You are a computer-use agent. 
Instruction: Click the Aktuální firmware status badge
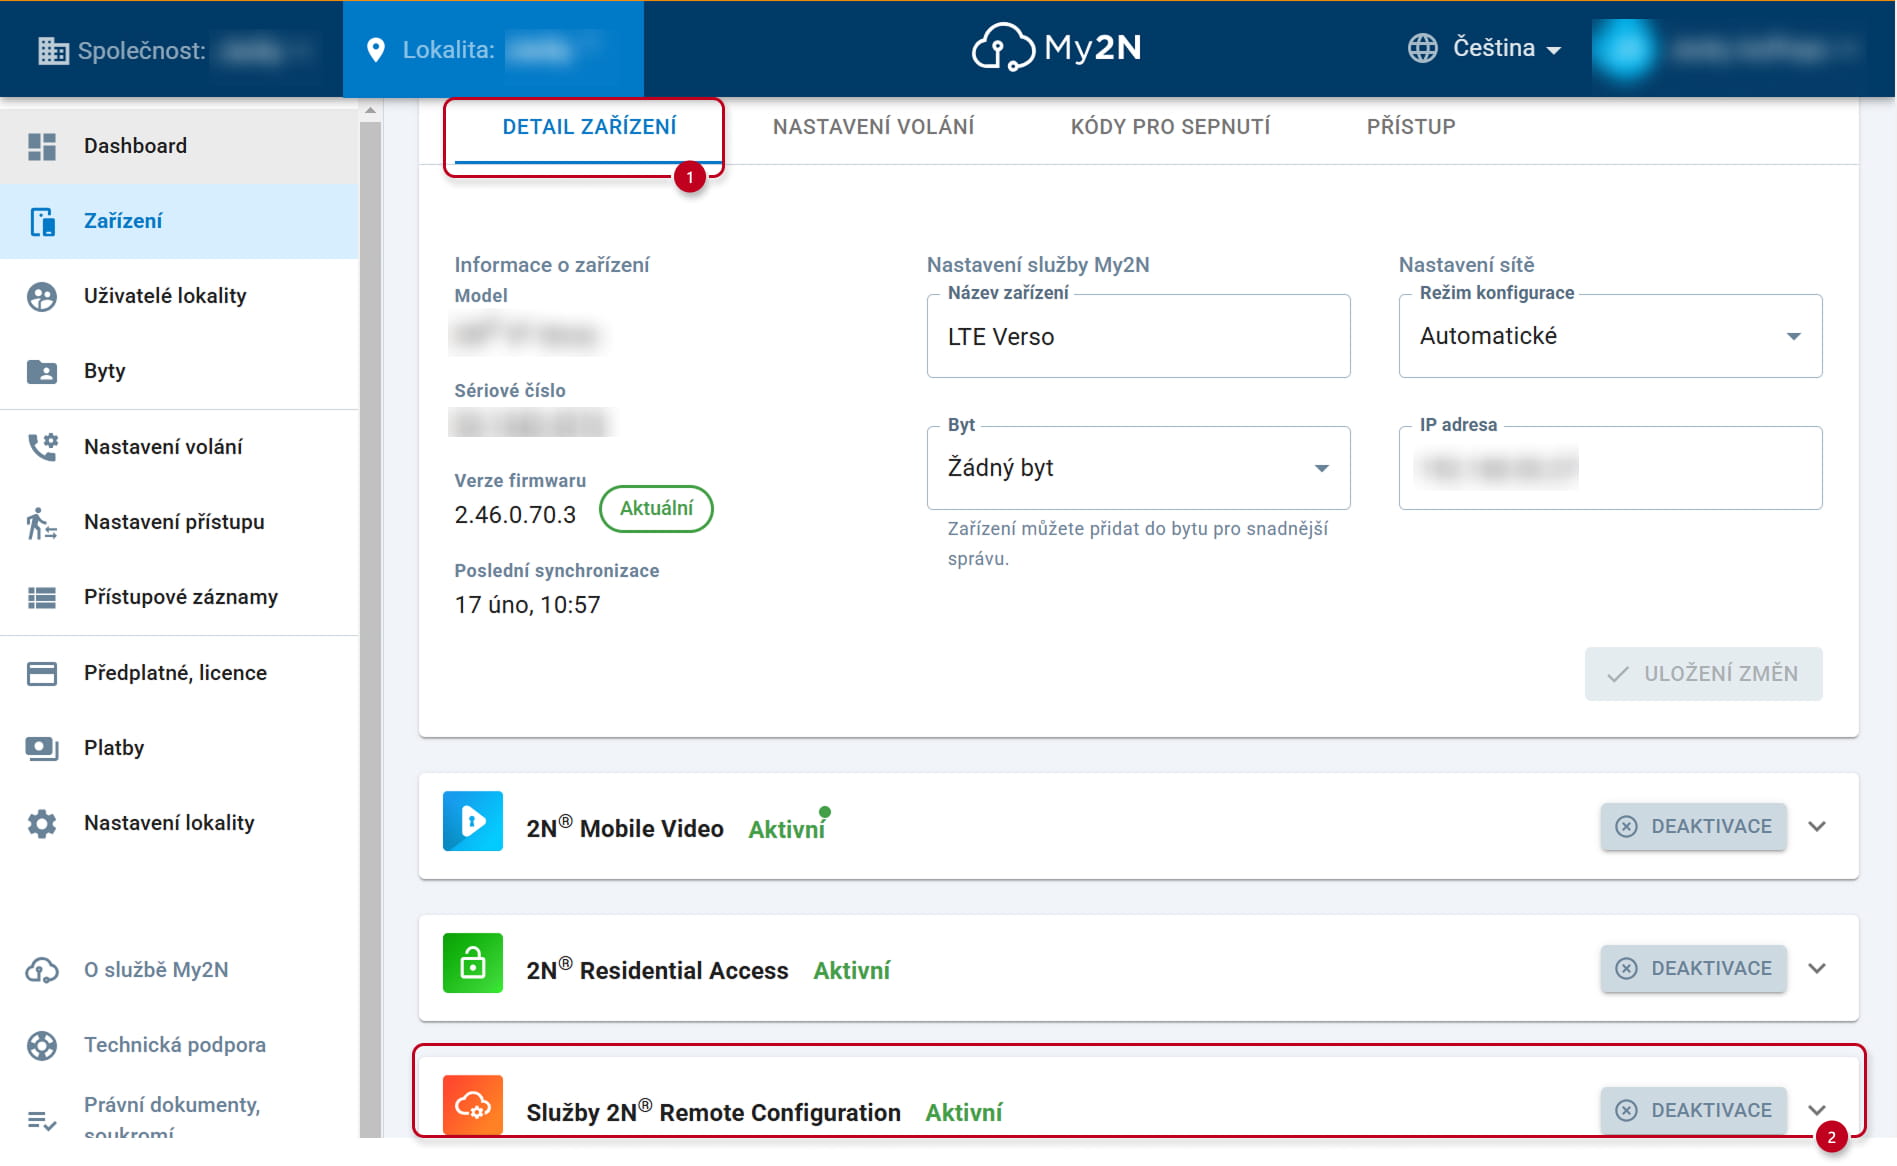pyautogui.click(x=656, y=508)
